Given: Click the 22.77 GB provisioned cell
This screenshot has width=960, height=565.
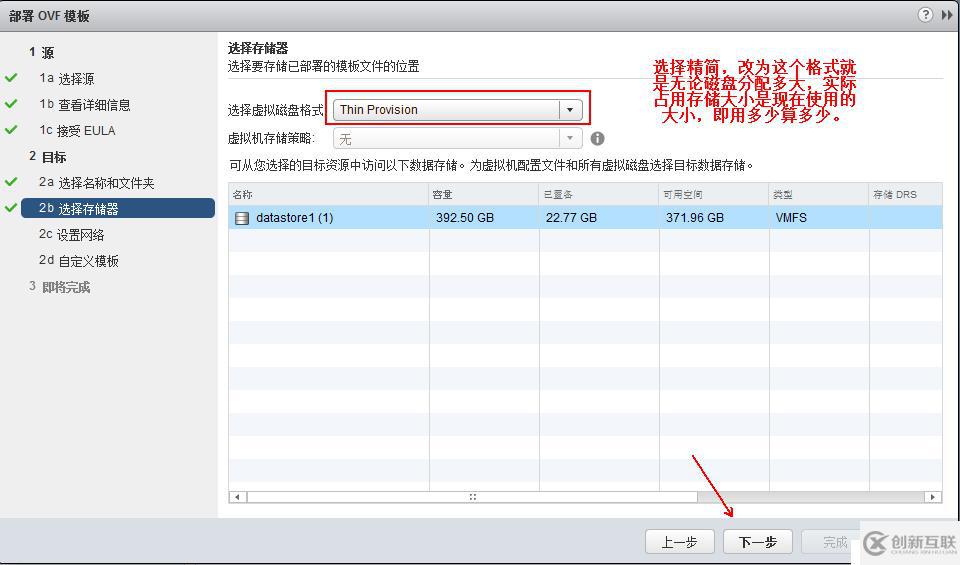Looking at the screenshot, I should (571, 218).
